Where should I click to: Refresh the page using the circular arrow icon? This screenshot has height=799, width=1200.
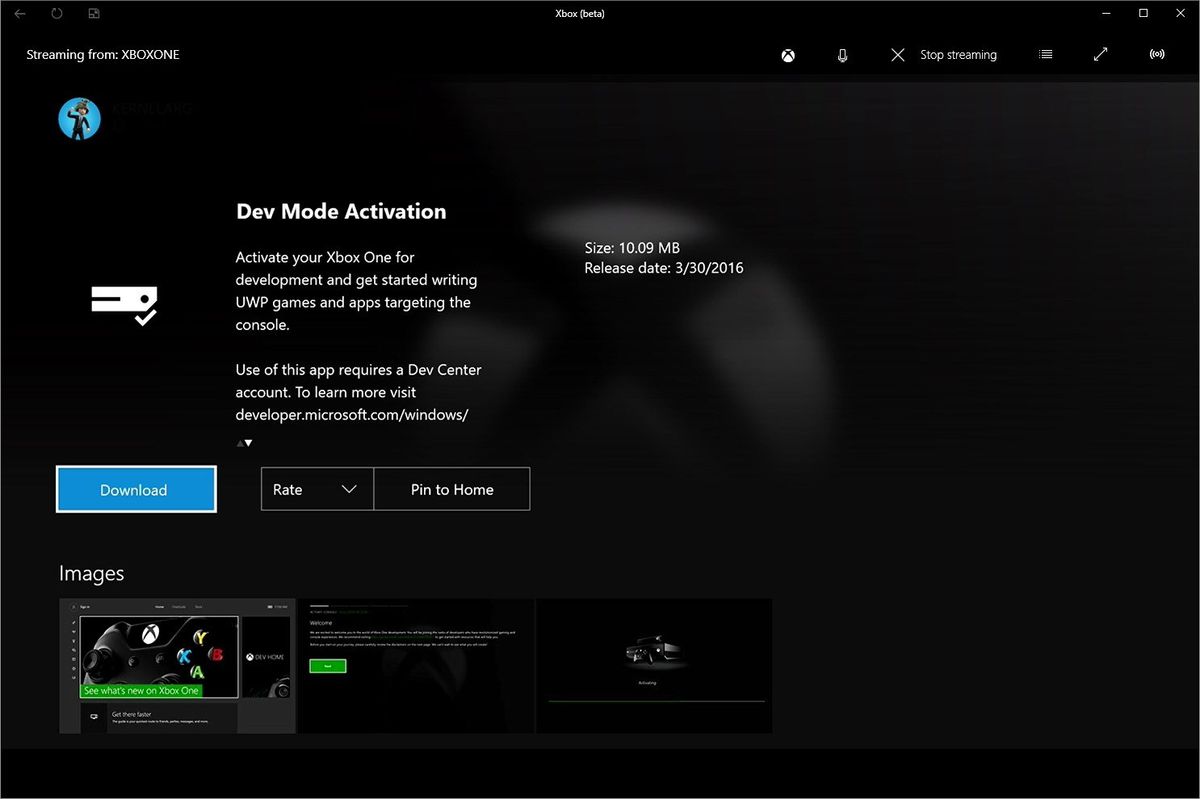click(x=57, y=13)
